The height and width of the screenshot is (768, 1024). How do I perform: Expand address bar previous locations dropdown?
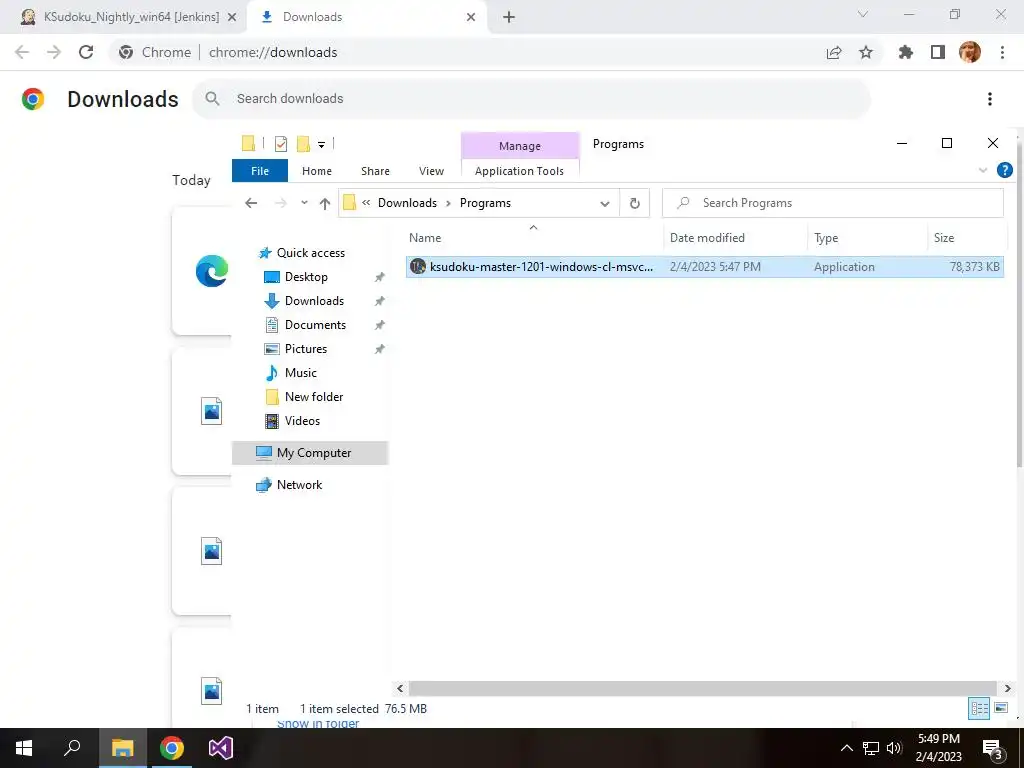(x=605, y=204)
